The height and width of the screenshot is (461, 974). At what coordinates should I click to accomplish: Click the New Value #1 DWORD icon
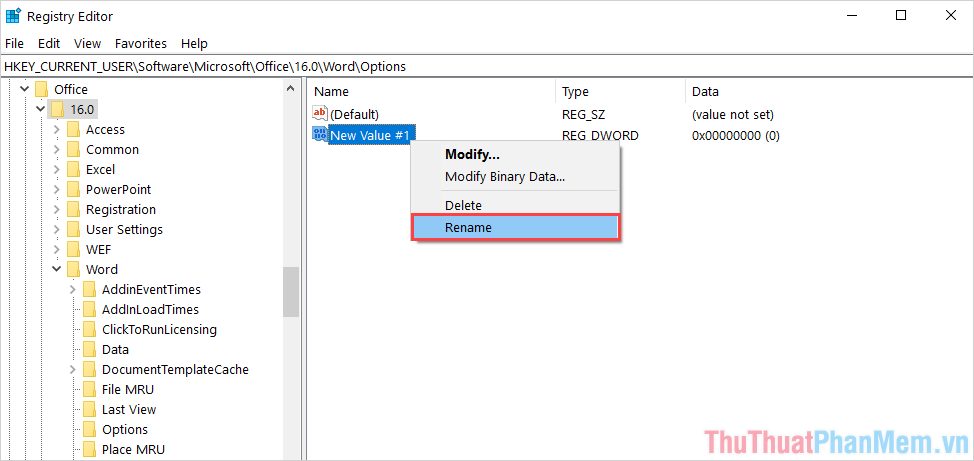pos(319,134)
